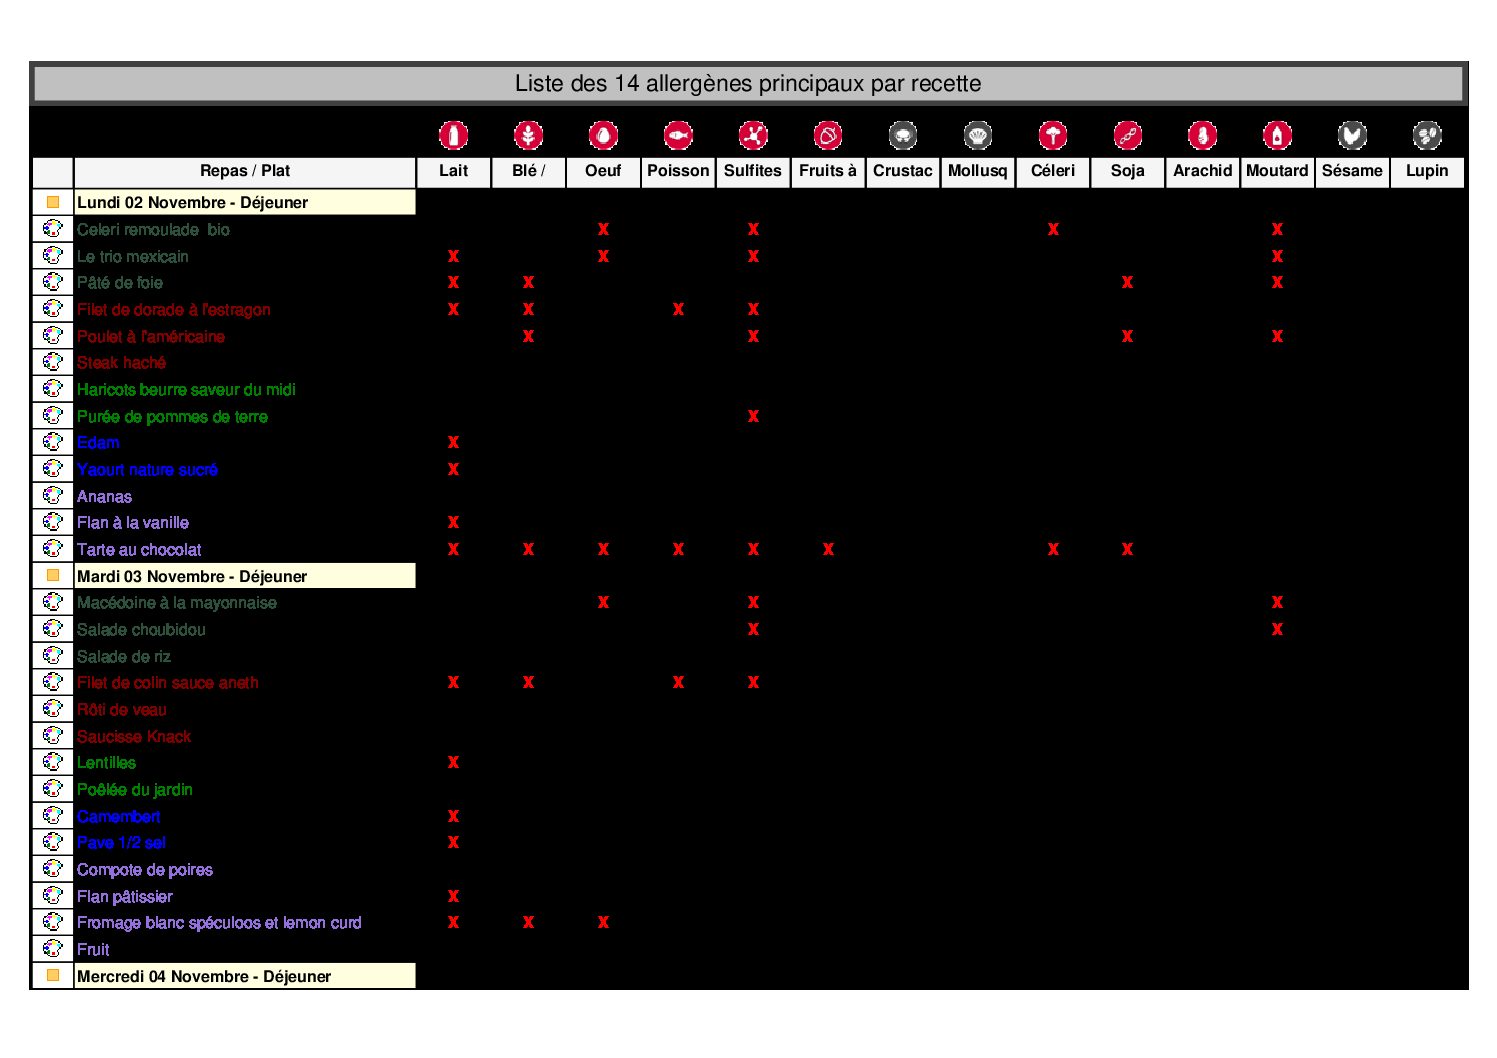The width and height of the screenshot is (1497, 1058).
Task: Click the palette icon beside Steak haché
Action: 53,362
